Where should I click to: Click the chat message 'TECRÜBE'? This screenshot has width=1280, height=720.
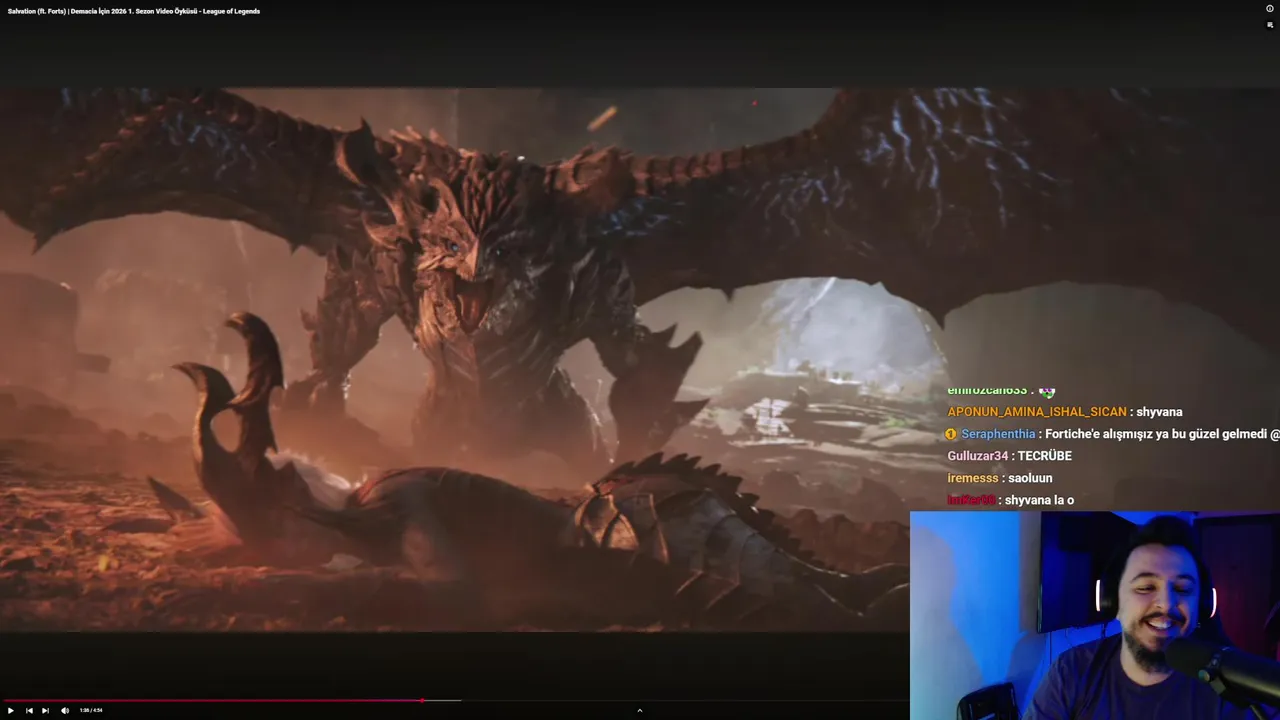[1044, 456]
